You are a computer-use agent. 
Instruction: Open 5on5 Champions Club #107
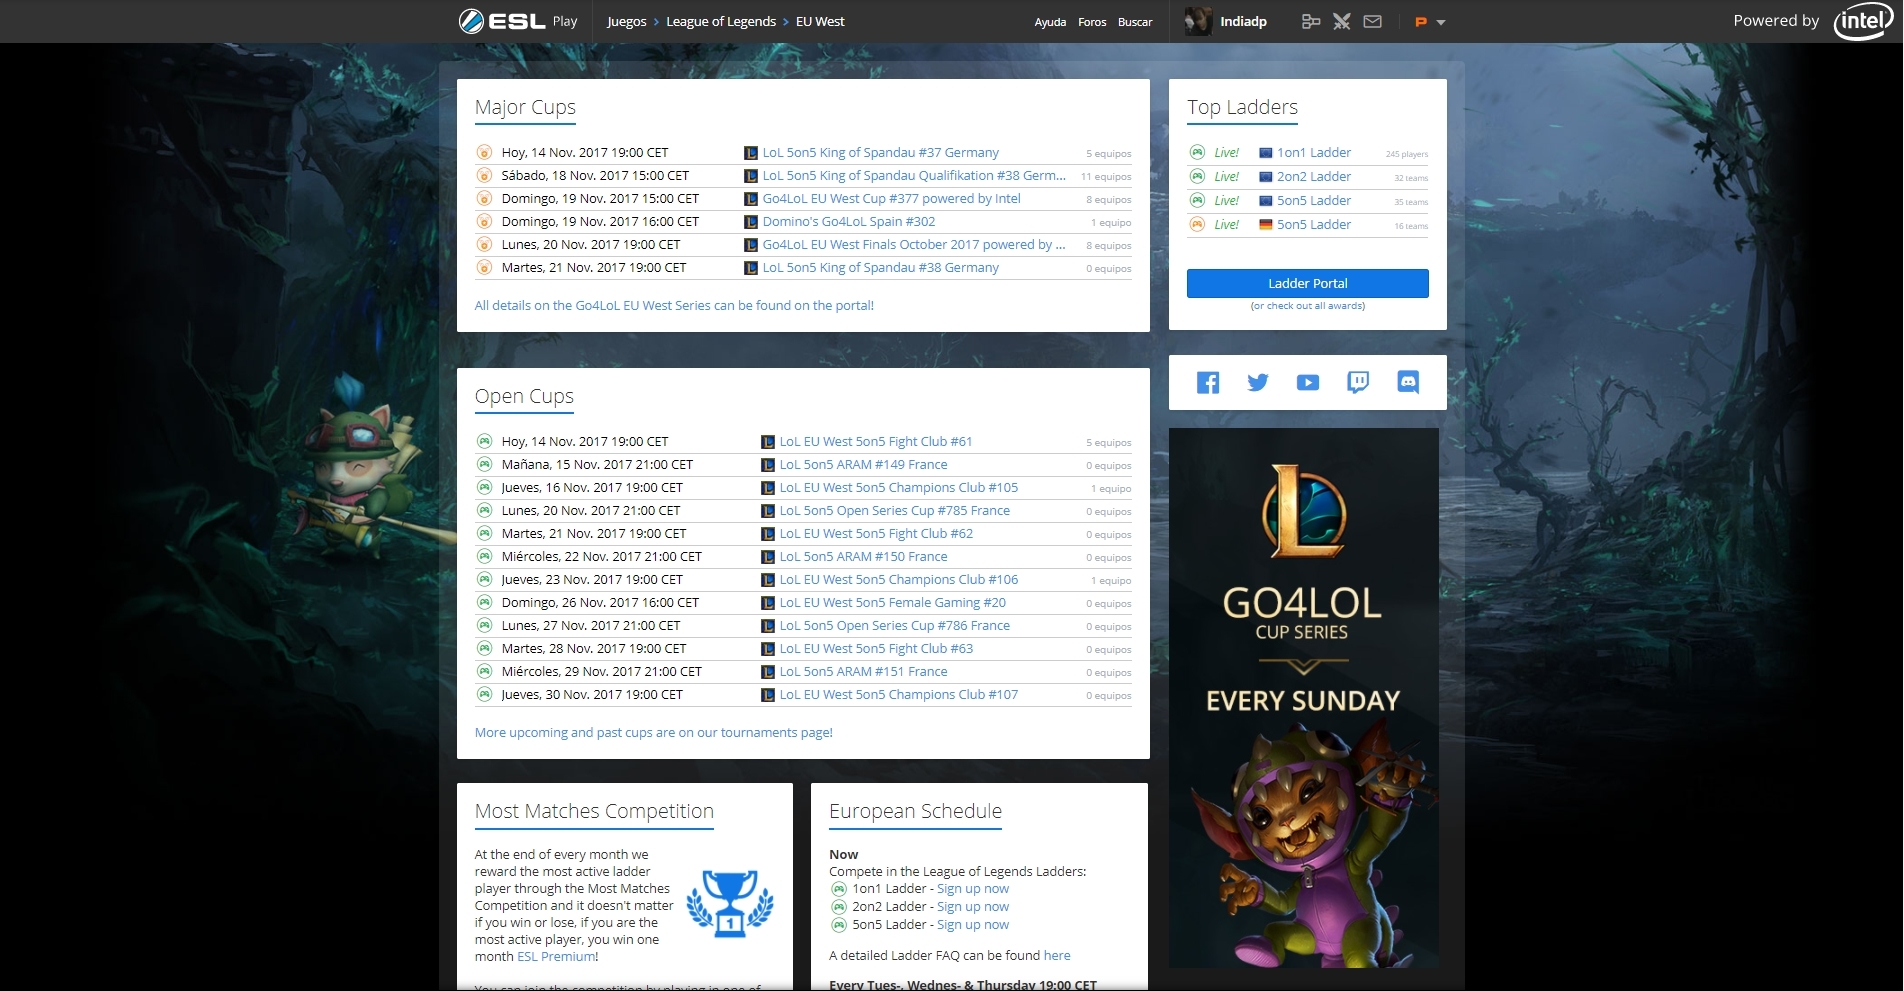[898, 695]
